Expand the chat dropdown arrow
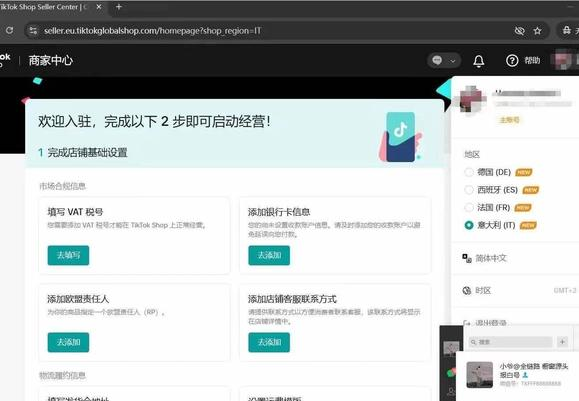 click(x=453, y=61)
